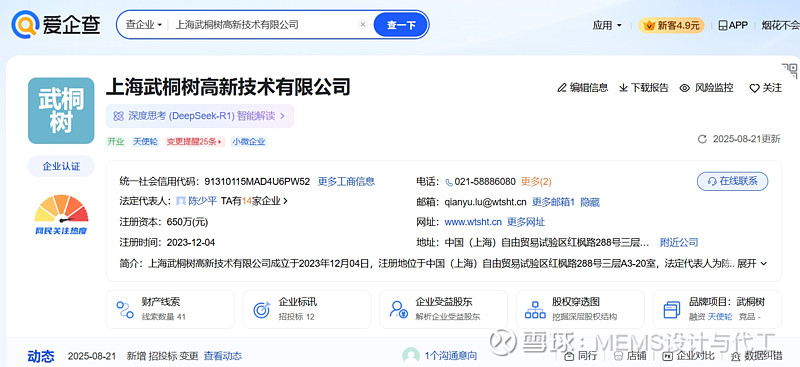Click the phone icon next to 021-58886080
This screenshot has width=800, height=367.
click(x=449, y=182)
